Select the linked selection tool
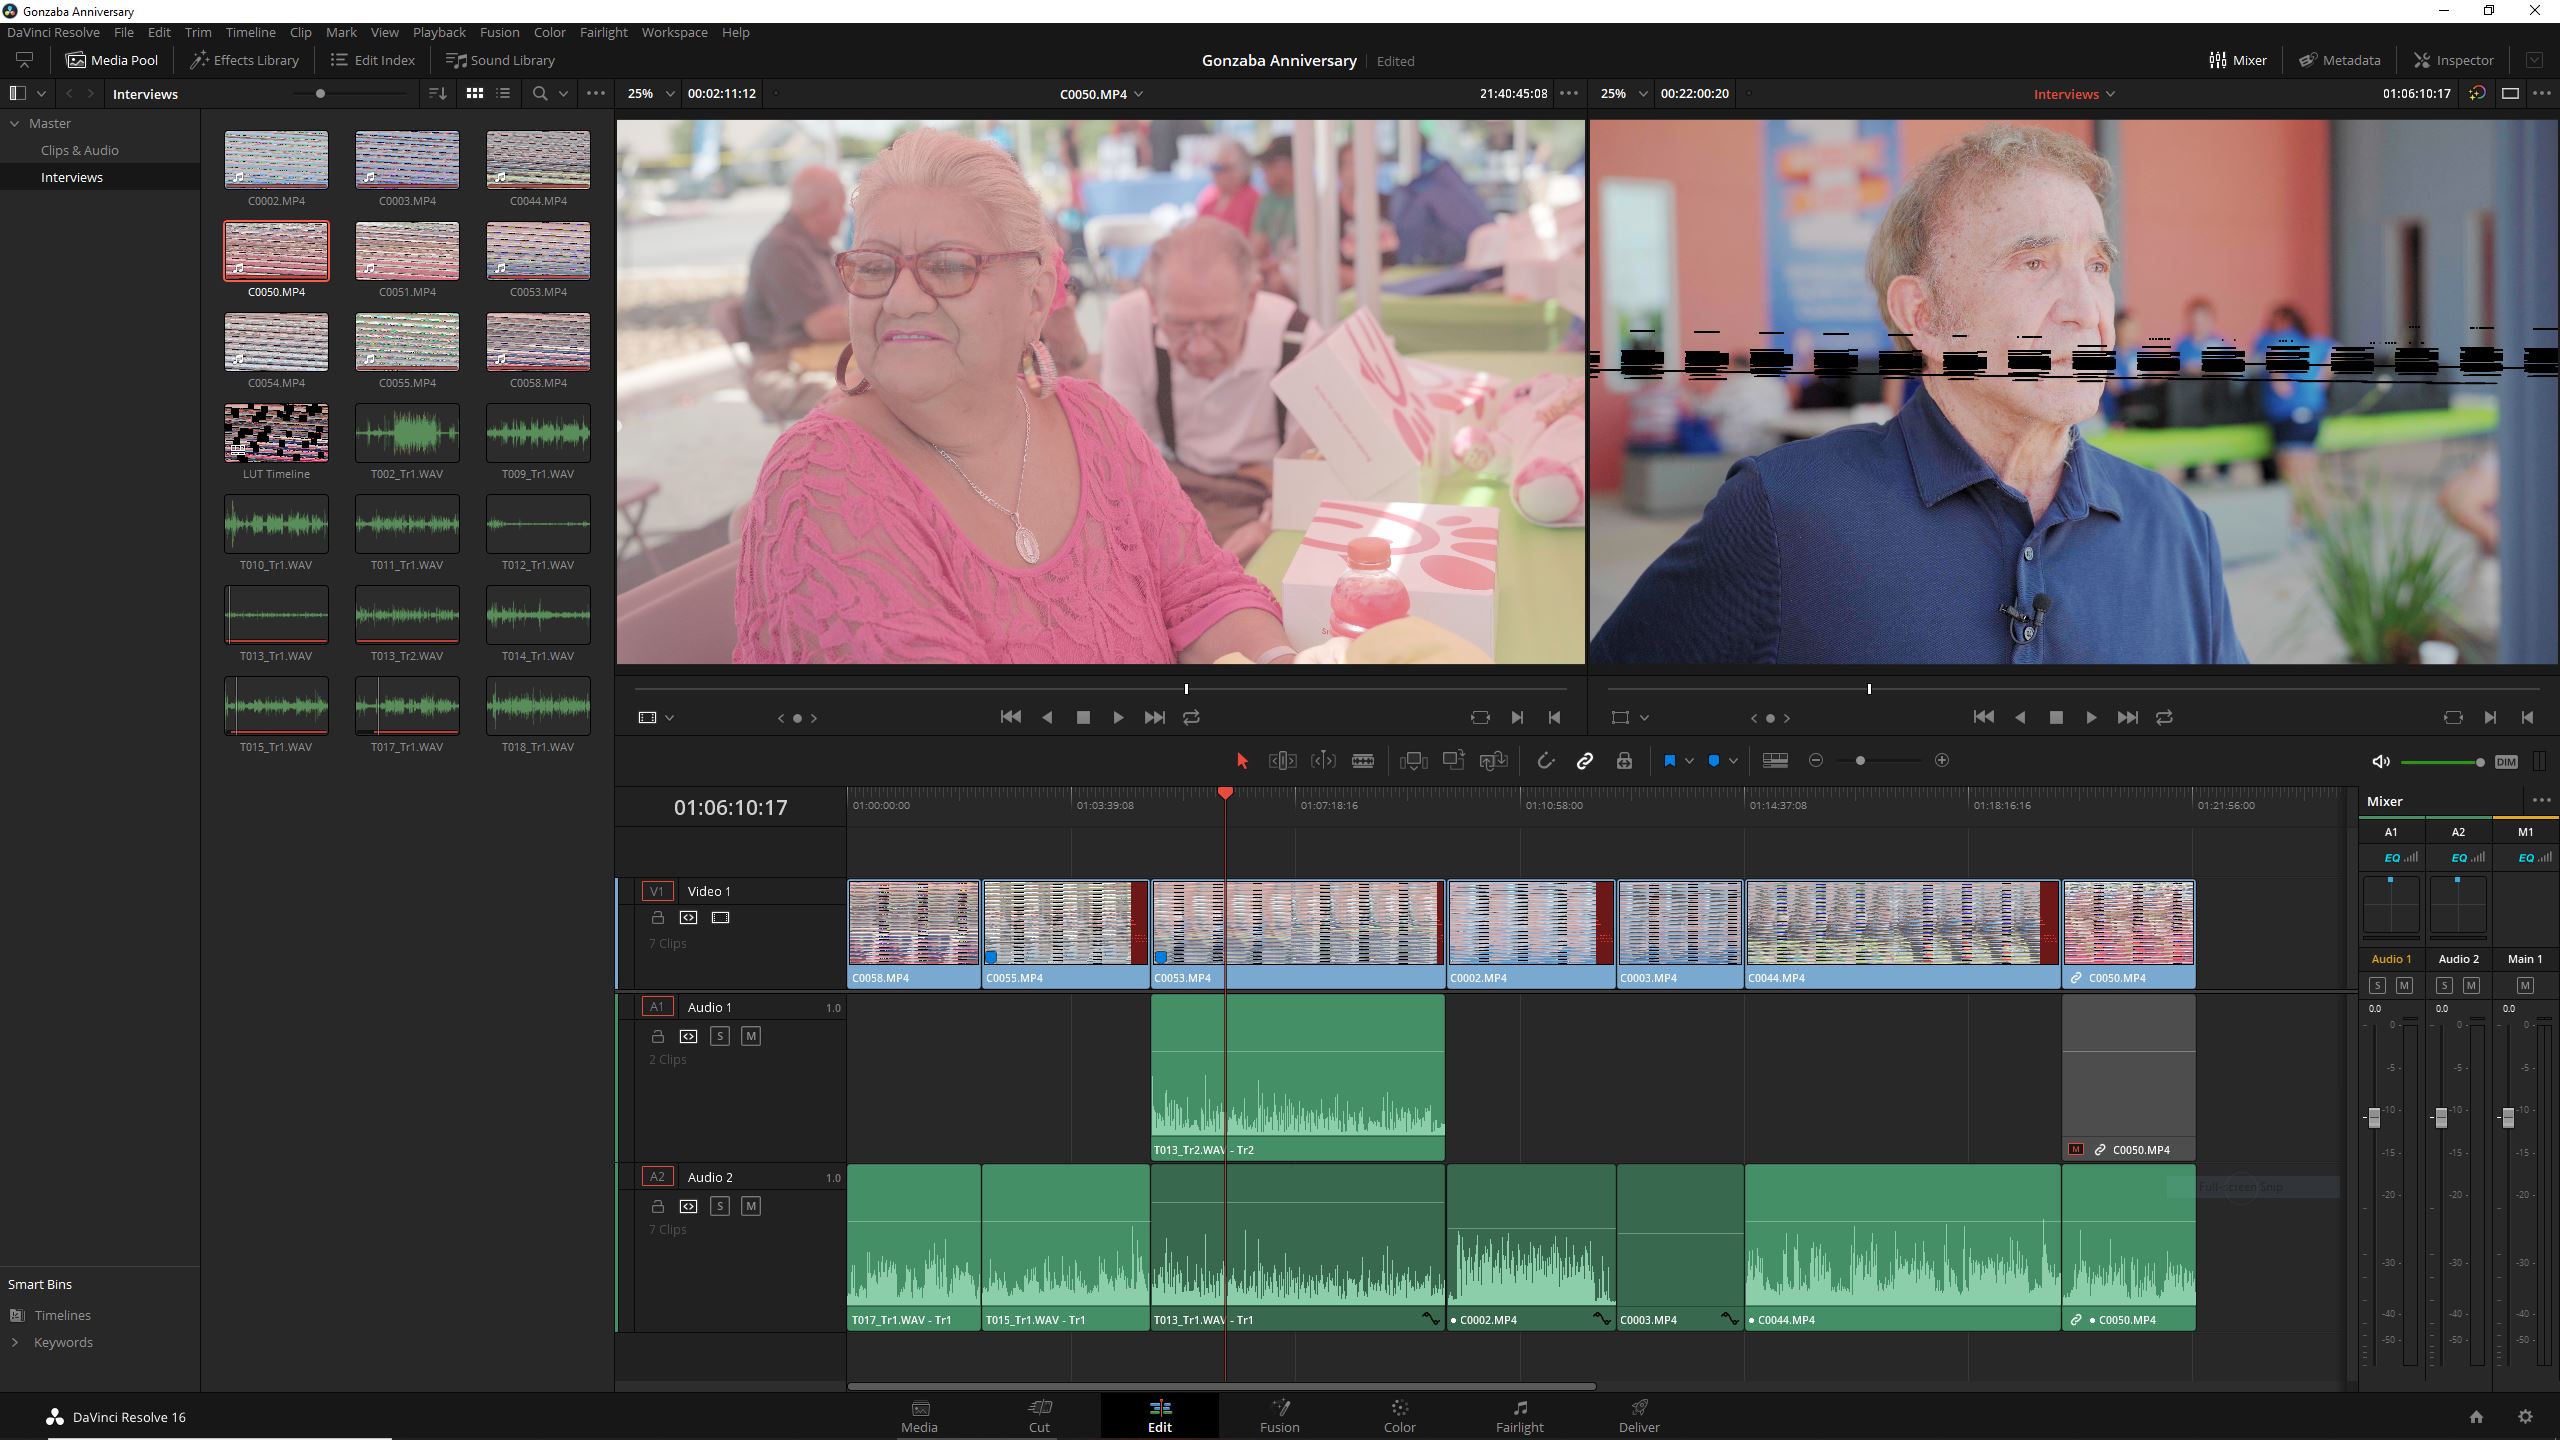Screen dimensions: 2560x1440 1584,760
